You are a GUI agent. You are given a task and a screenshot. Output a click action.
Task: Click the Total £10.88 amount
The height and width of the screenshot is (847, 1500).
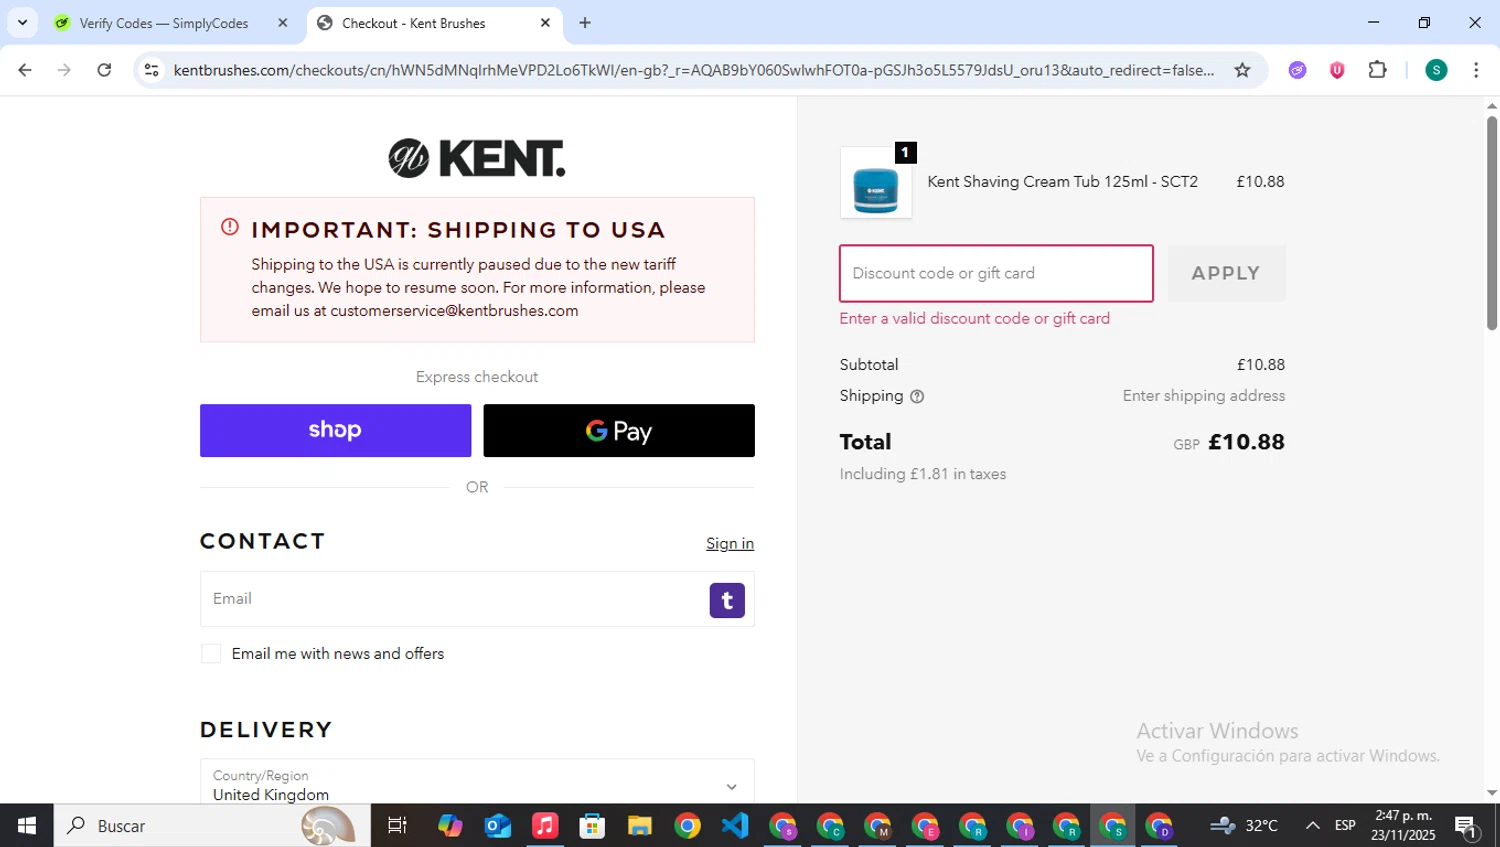pos(1246,442)
